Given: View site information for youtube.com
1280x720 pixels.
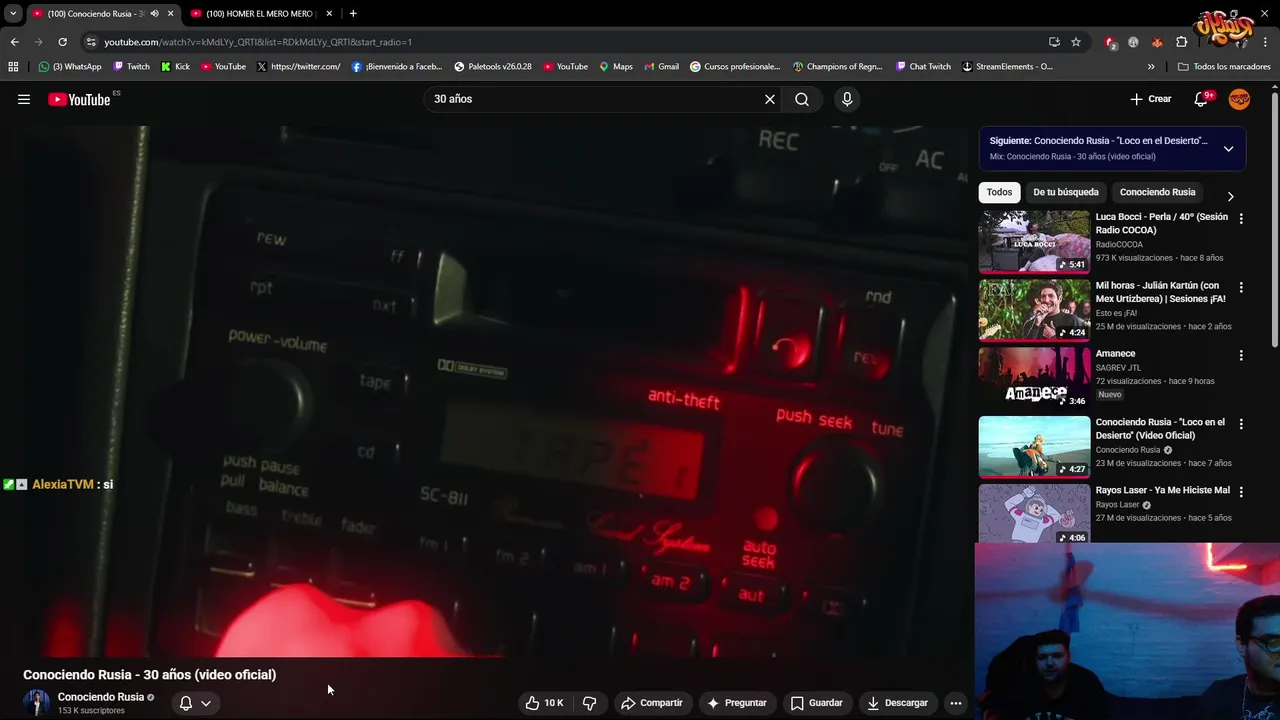Looking at the screenshot, I should click(91, 42).
